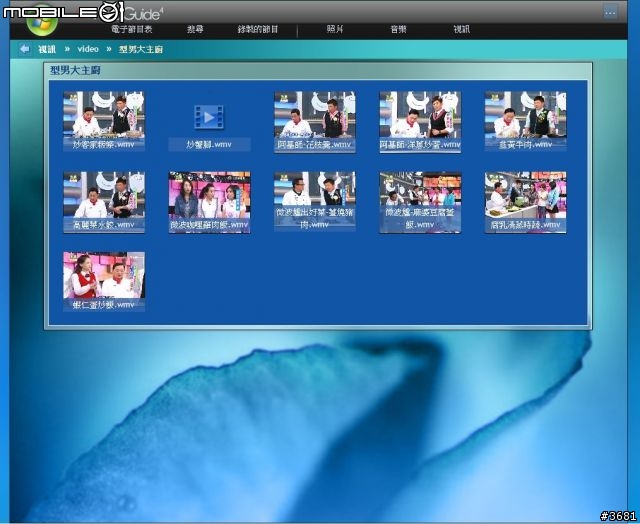The height and width of the screenshot is (524, 640).
Task: Switch to the 音樂 section
Action: (398, 29)
